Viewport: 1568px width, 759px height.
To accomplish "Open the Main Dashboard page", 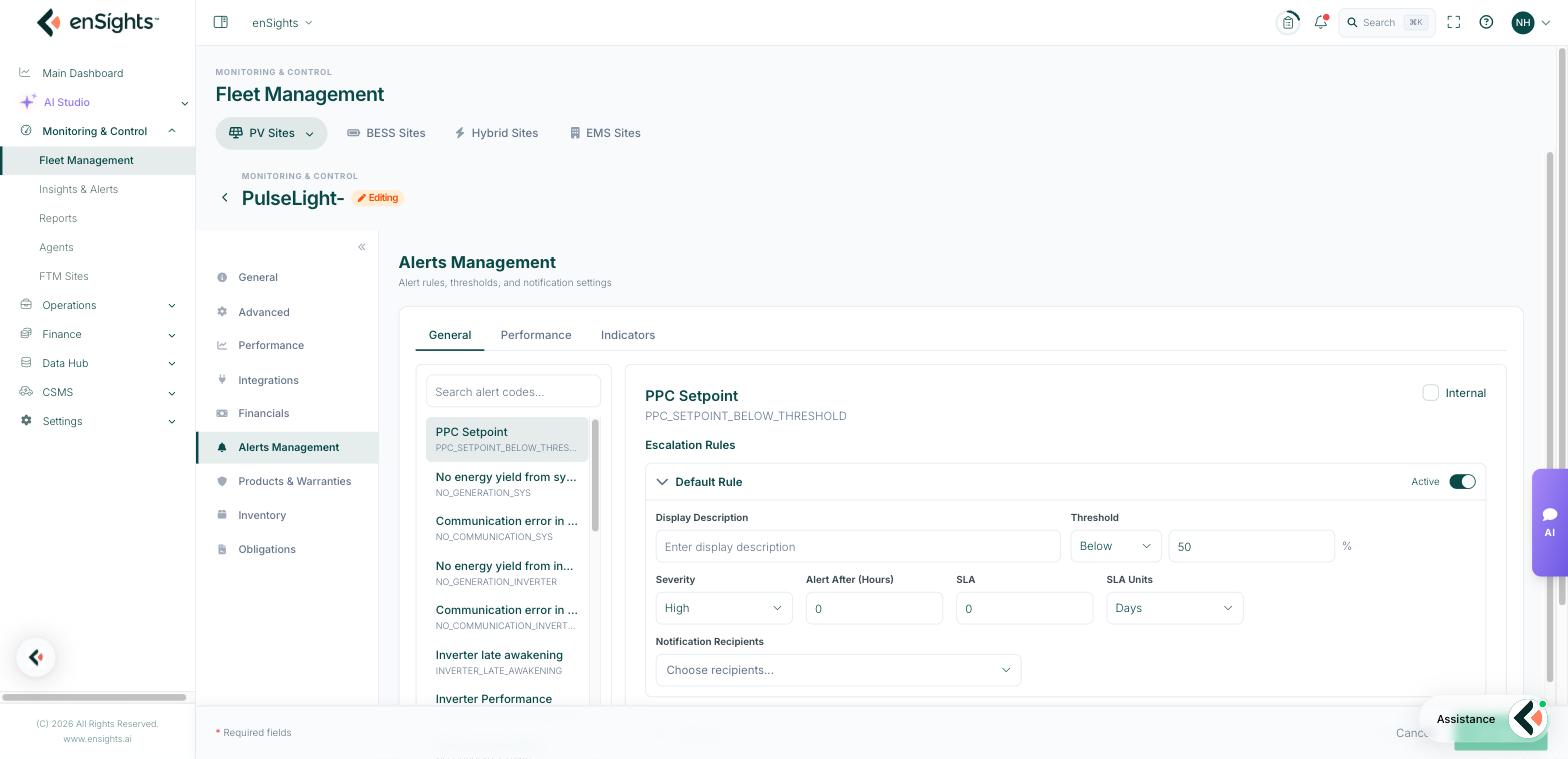I will [82, 73].
